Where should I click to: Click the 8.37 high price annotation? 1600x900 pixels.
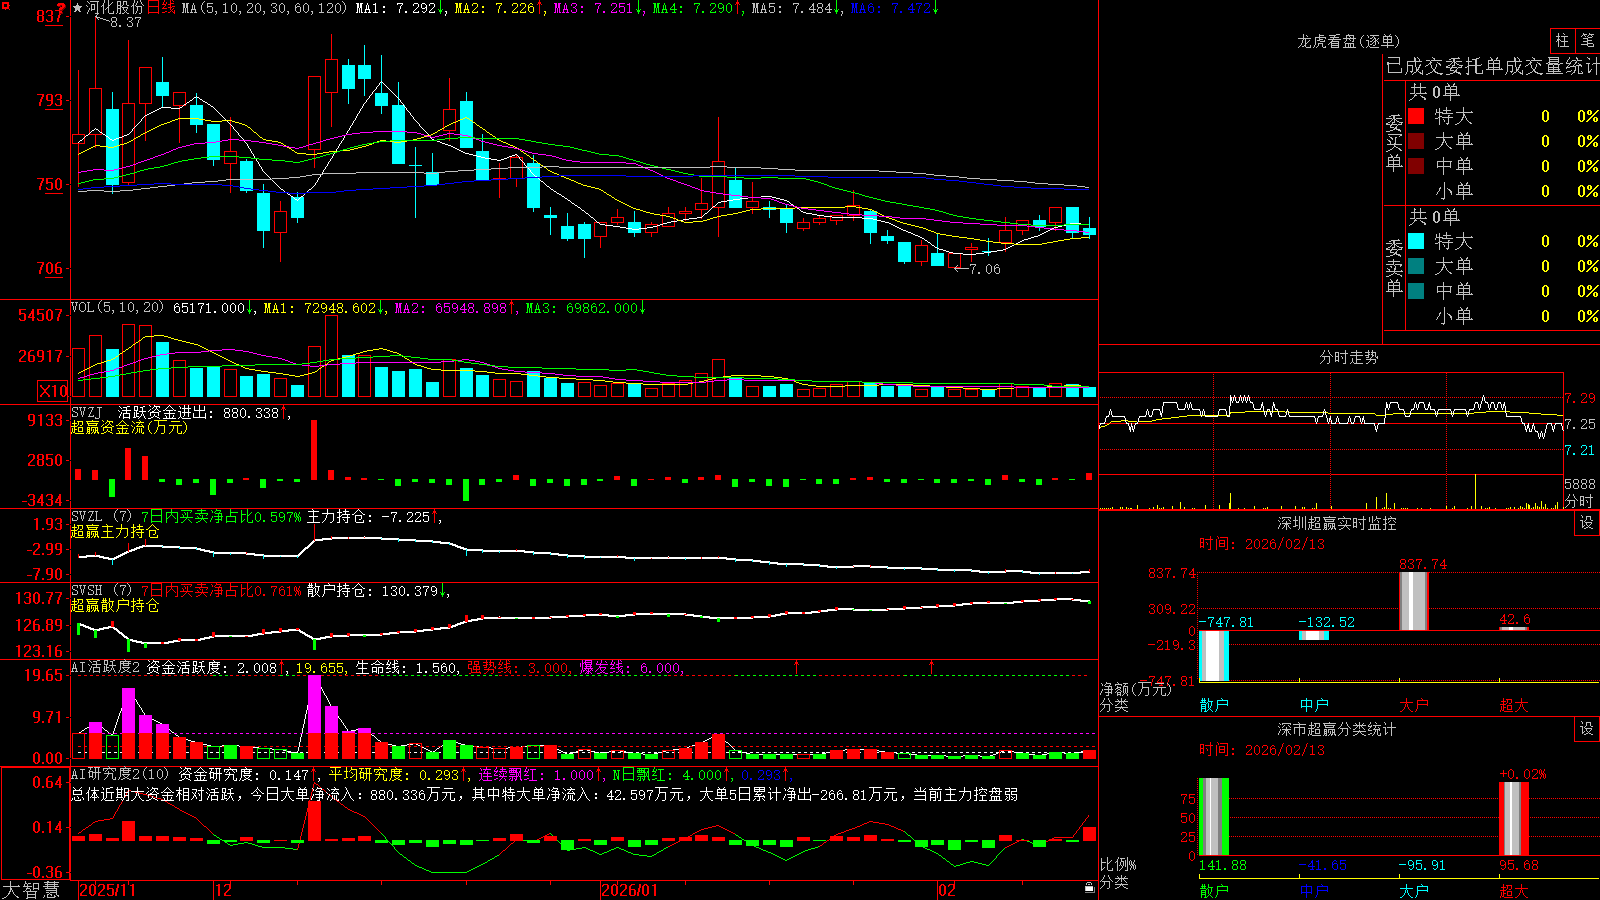(126, 22)
